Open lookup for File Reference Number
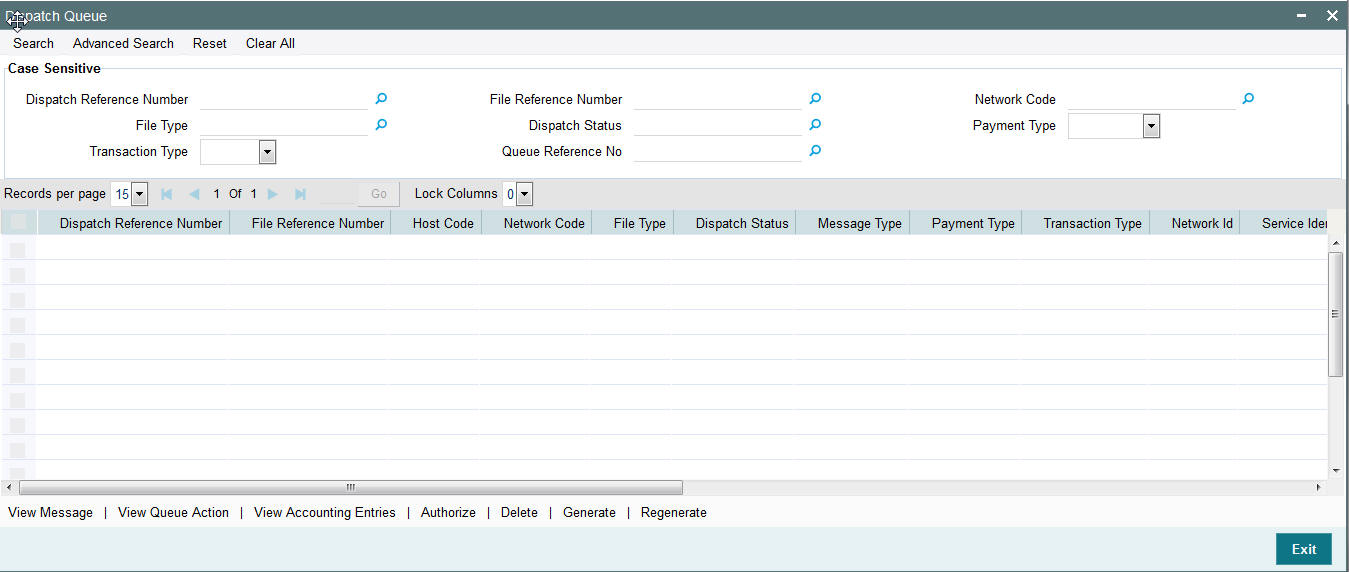This screenshot has width=1349, height=572. 815,99
